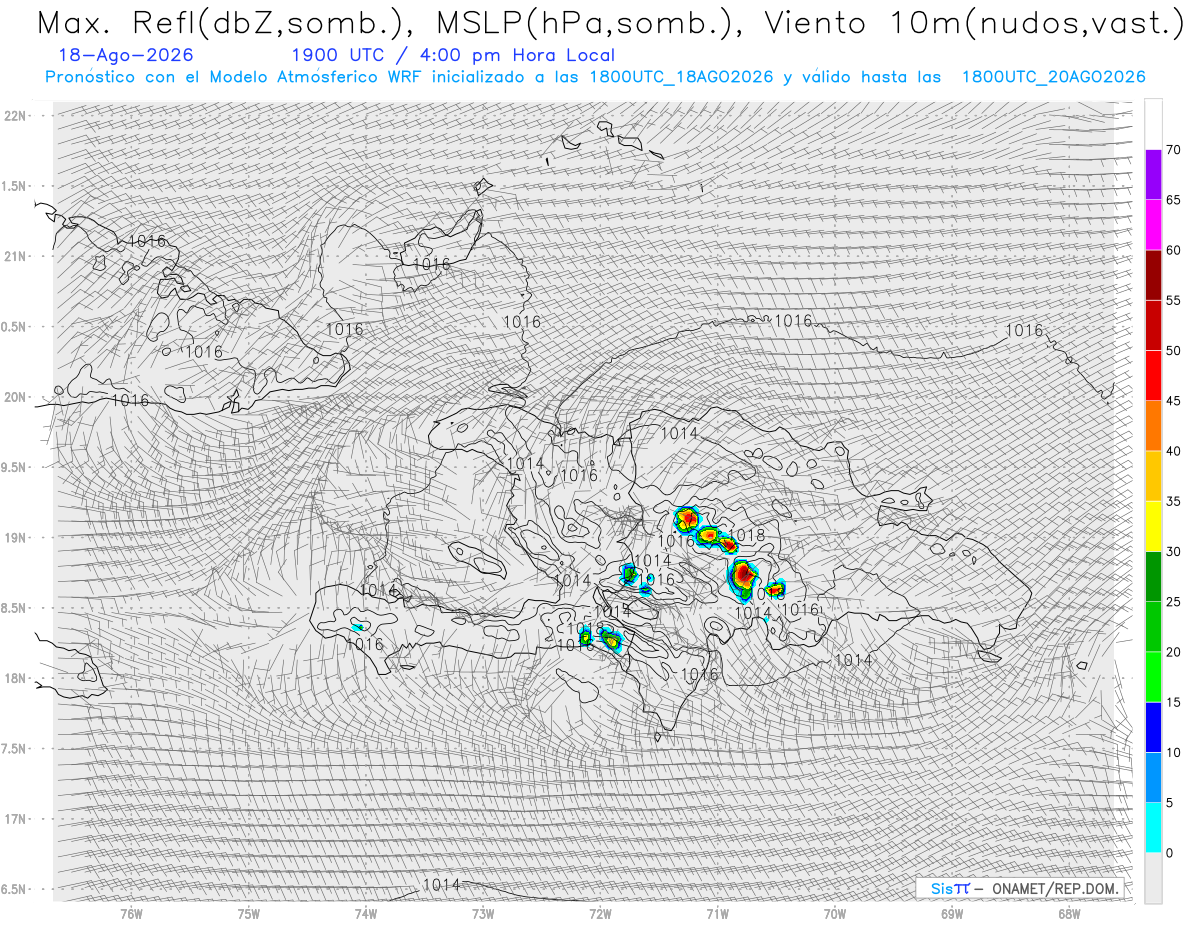Image resolution: width=1200 pixels, height=927 pixels.
Task: Click the date label "18-Ago-2026"
Action: (126, 55)
